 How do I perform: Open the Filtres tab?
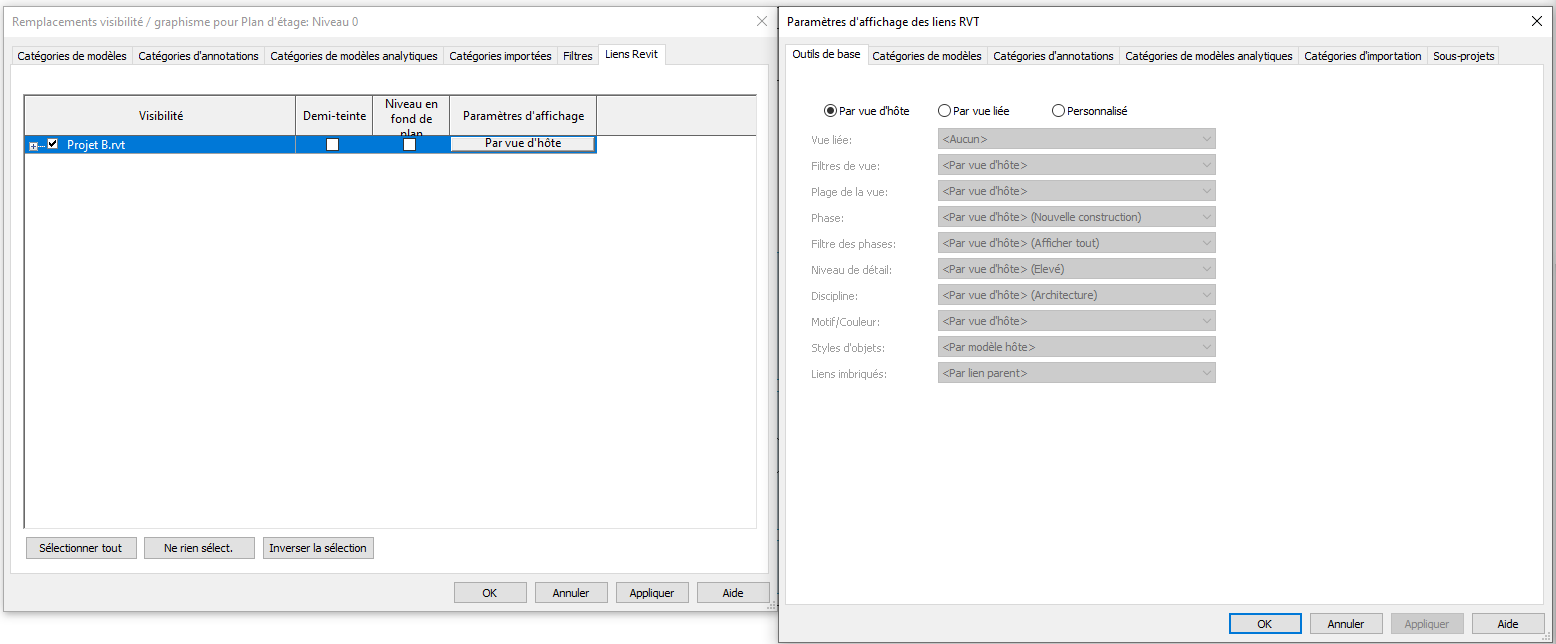click(578, 56)
